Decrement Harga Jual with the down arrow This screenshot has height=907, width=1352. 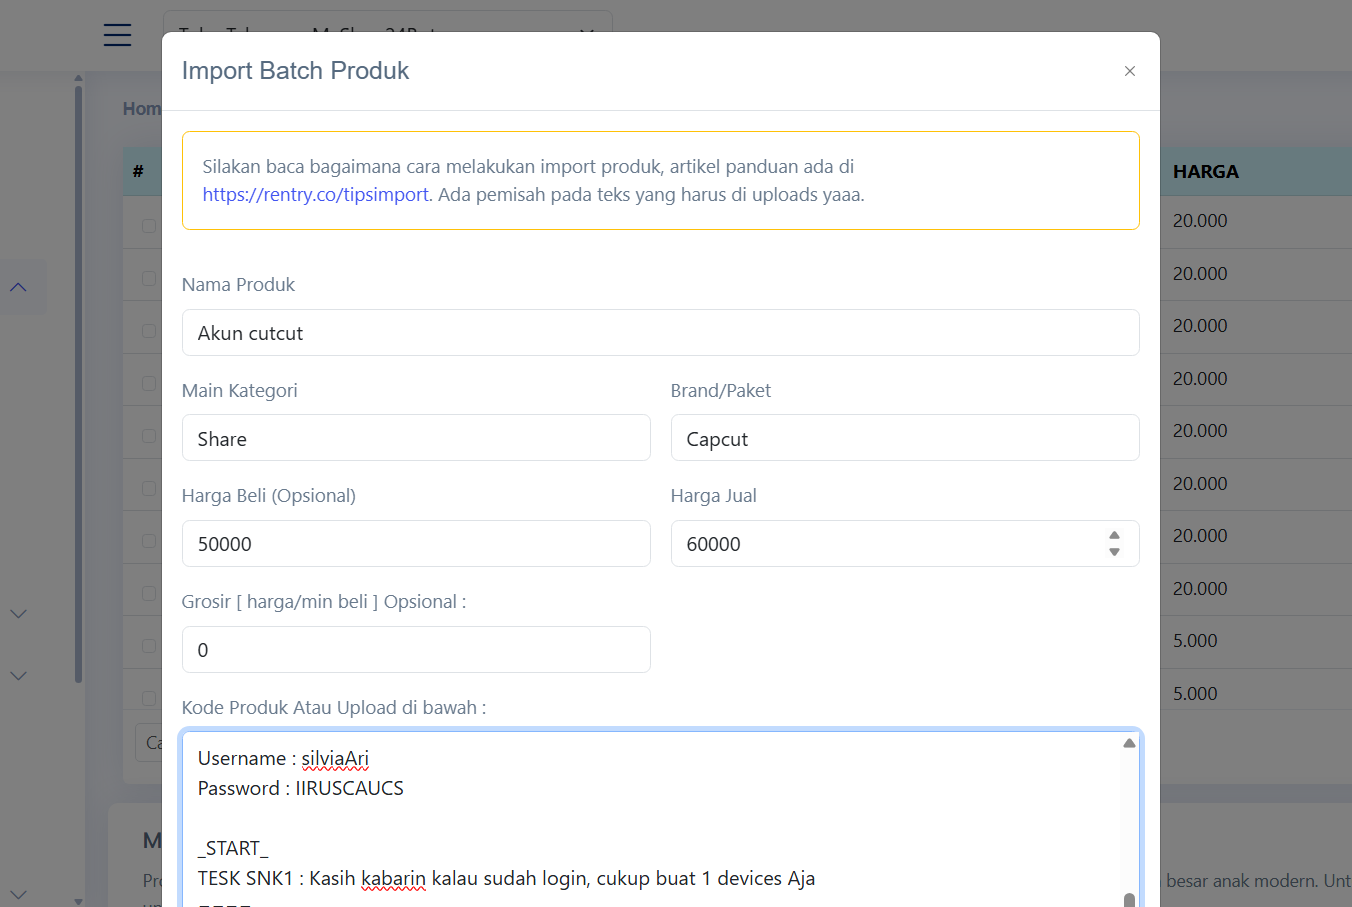pos(1114,550)
